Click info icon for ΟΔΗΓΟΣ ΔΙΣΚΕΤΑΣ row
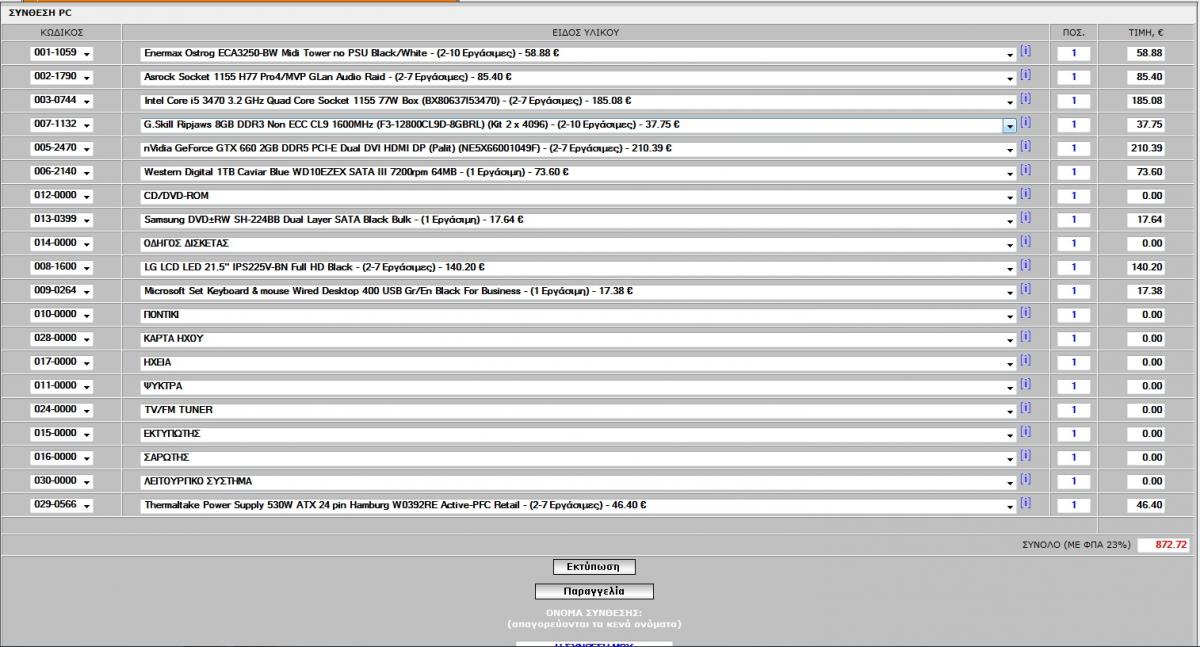Viewport: 1200px width, 647px height. click(x=1025, y=242)
